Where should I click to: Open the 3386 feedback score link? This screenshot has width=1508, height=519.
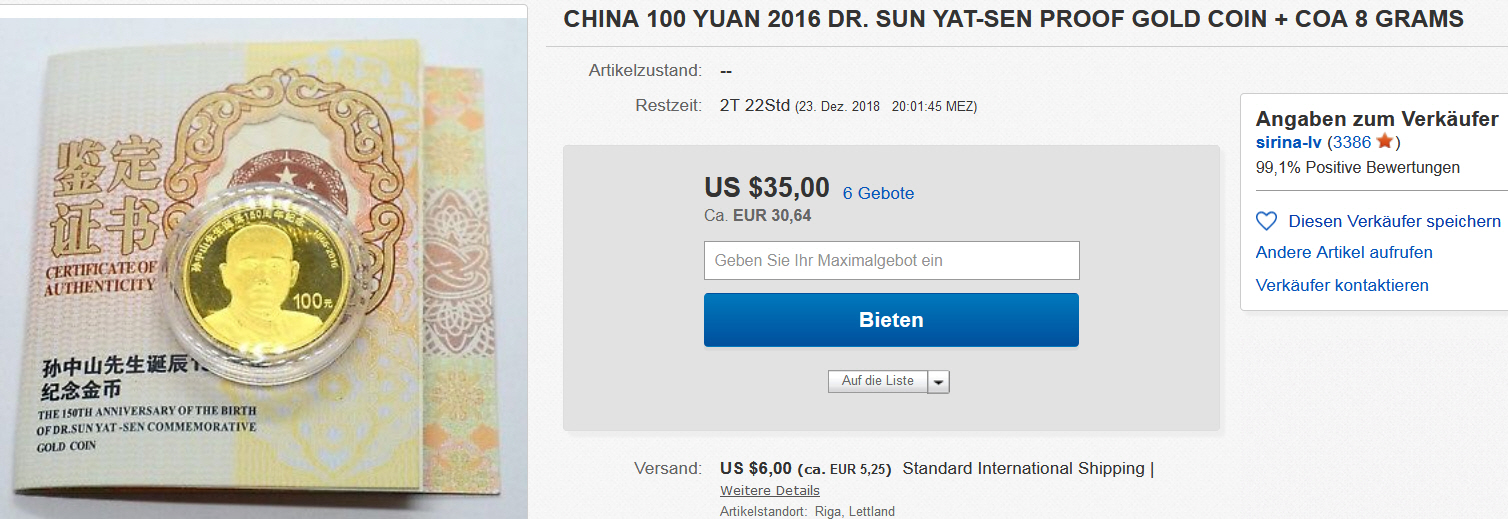click(1351, 142)
